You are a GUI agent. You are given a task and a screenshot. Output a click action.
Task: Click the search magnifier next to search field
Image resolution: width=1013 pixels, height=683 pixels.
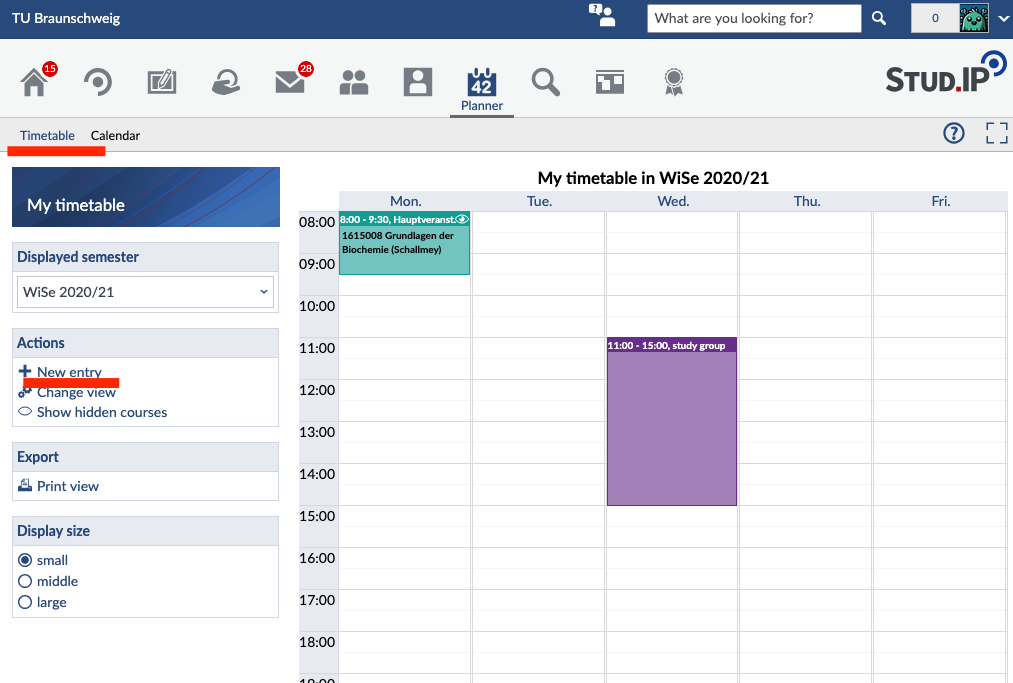point(879,18)
